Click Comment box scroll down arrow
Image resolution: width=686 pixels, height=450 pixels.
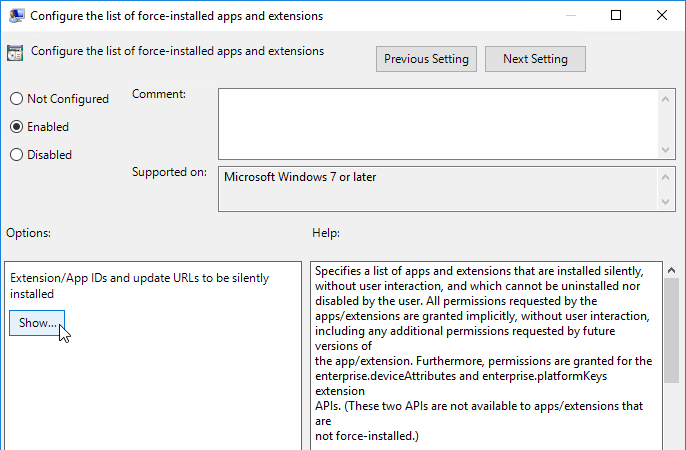click(665, 150)
